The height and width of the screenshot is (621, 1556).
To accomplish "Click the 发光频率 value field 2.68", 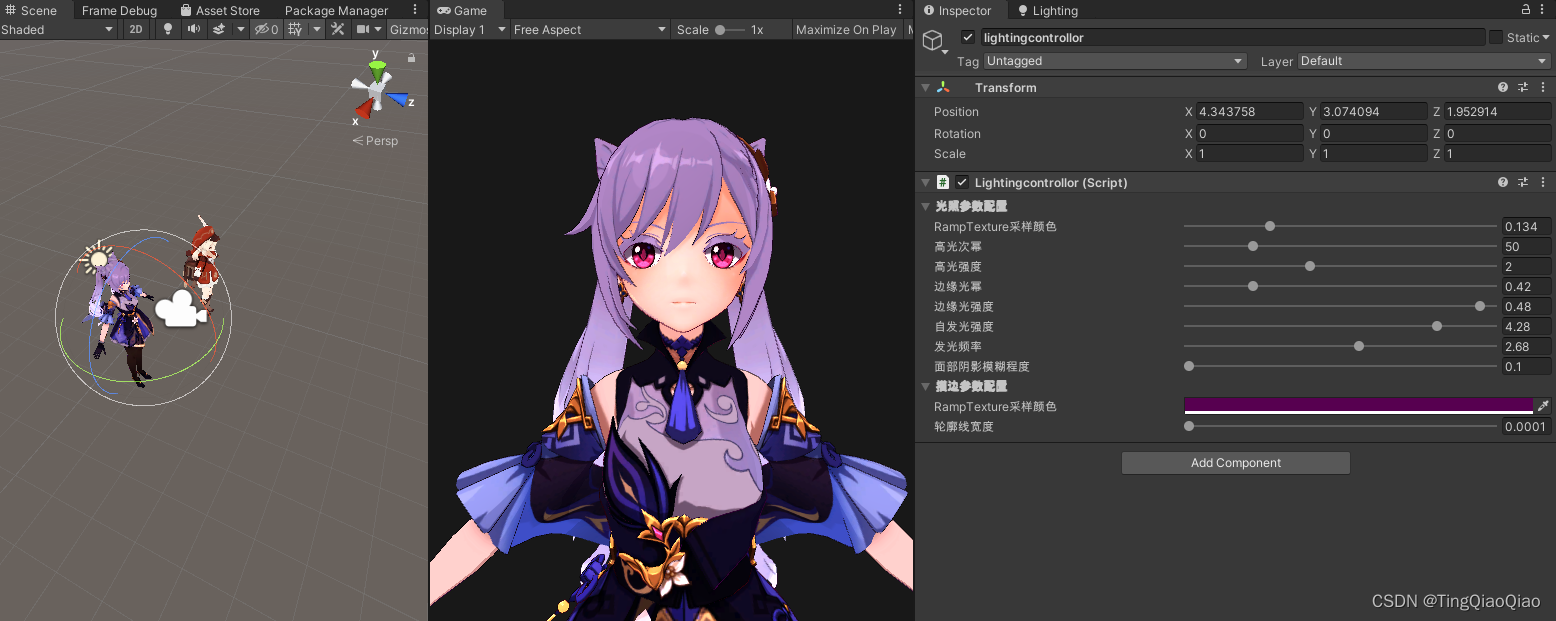I will (x=1527, y=346).
